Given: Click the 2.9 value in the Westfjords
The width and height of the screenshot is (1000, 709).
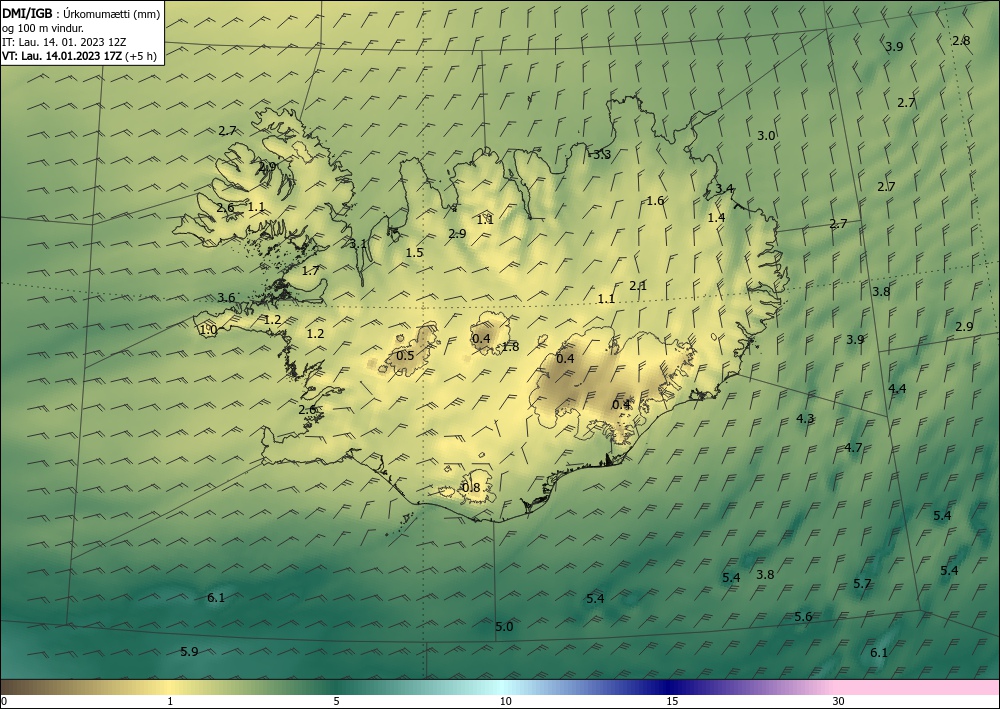Looking at the screenshot, I should tap(267, 166).
